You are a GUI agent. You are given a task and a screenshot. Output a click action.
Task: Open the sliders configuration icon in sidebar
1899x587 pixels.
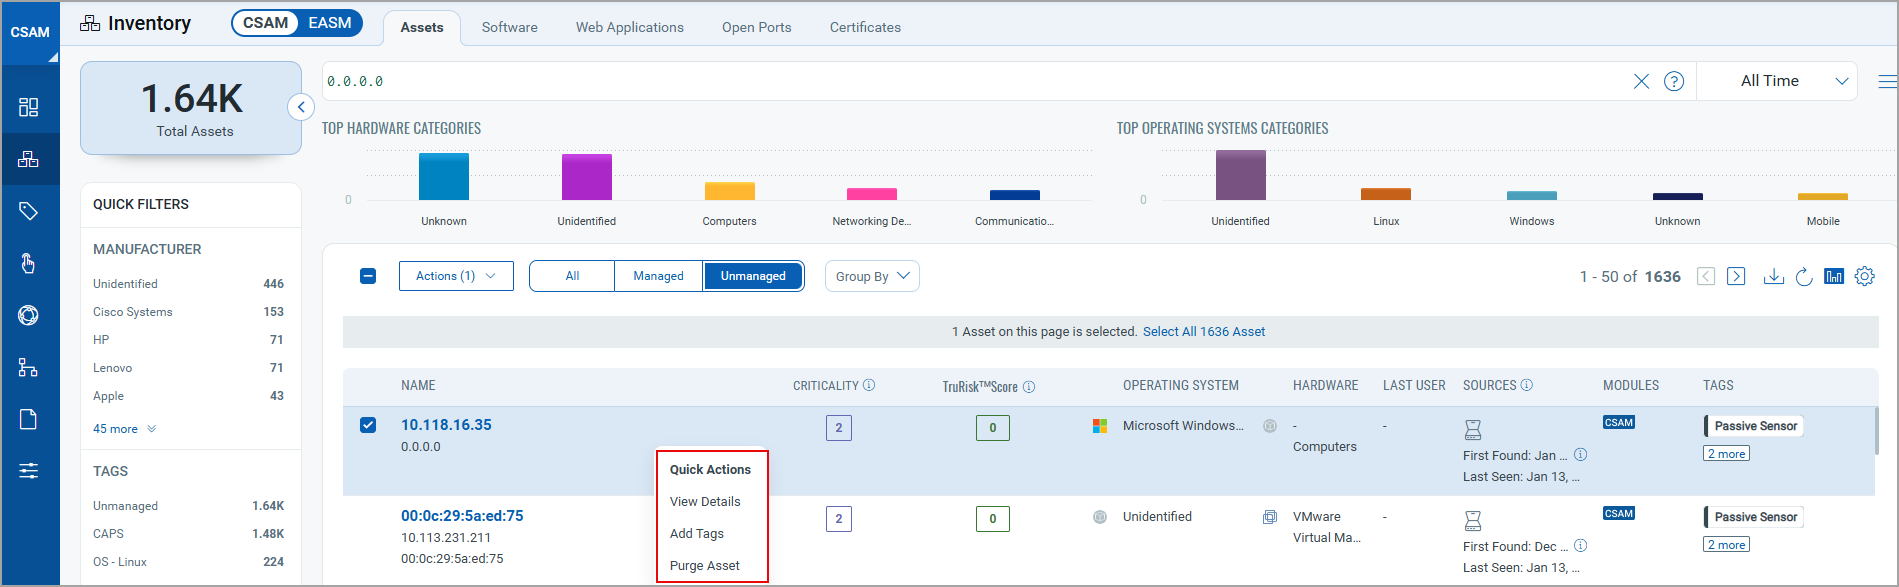(29, 471)
